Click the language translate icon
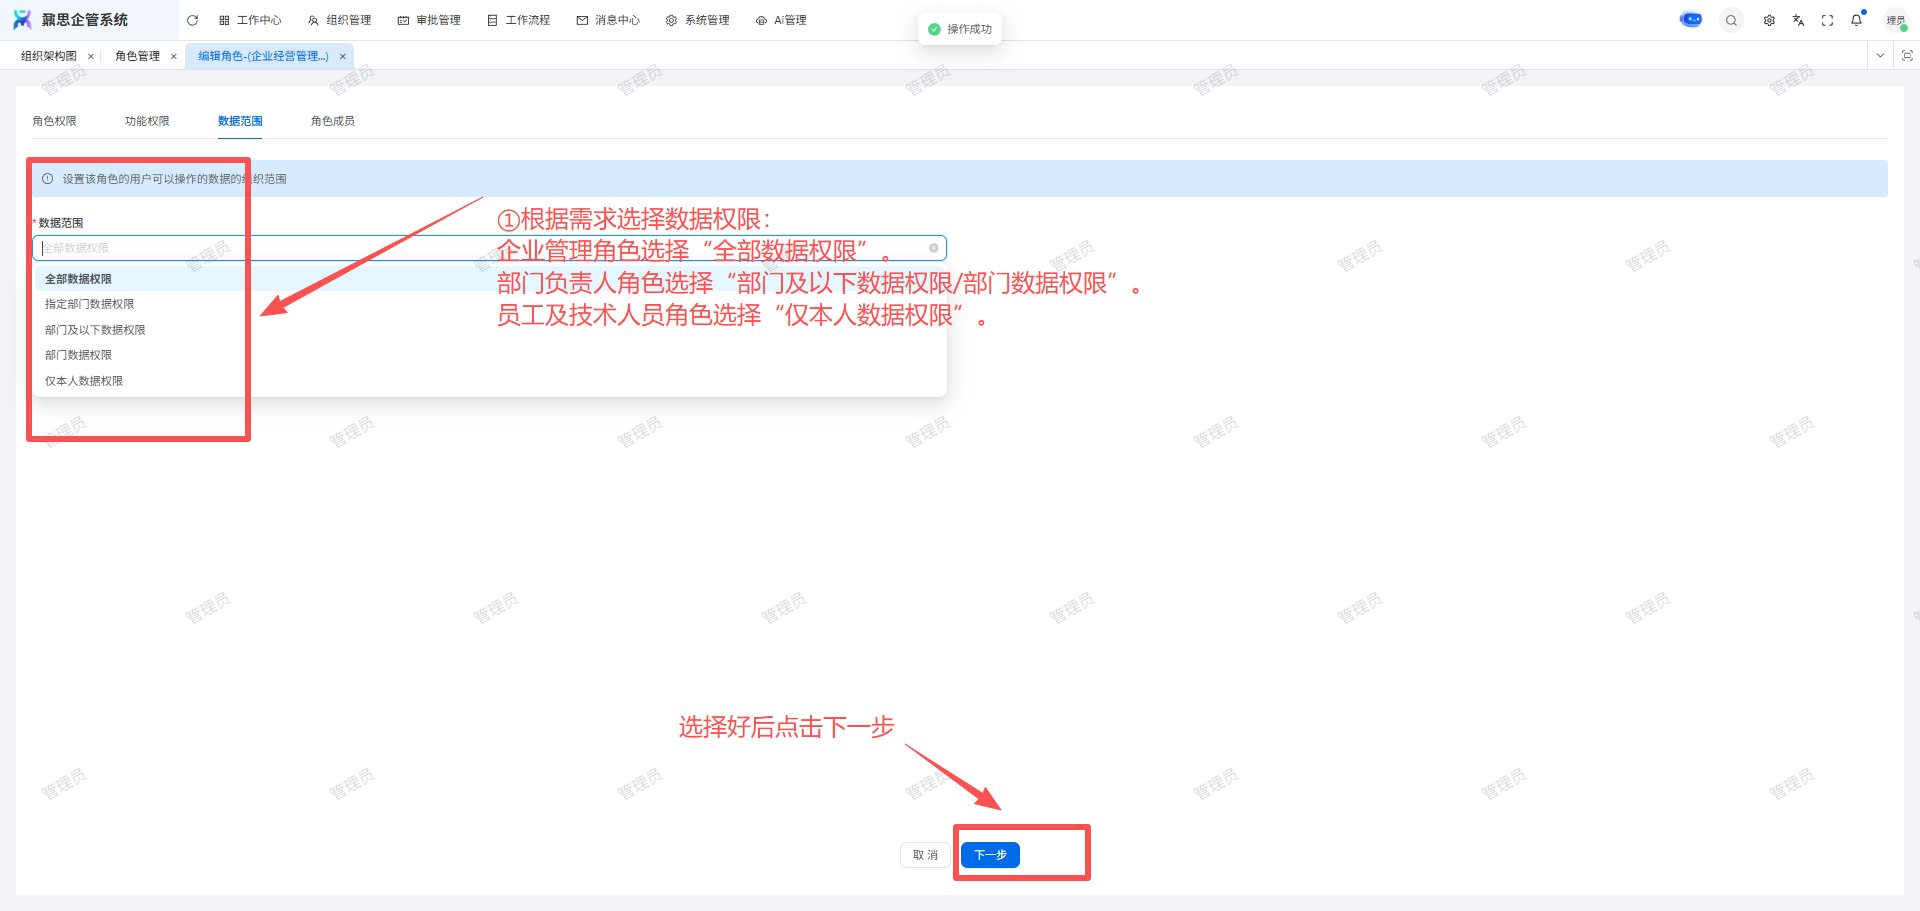The height and width of the screenshot is (911, 1920). tap(1798, 20)
